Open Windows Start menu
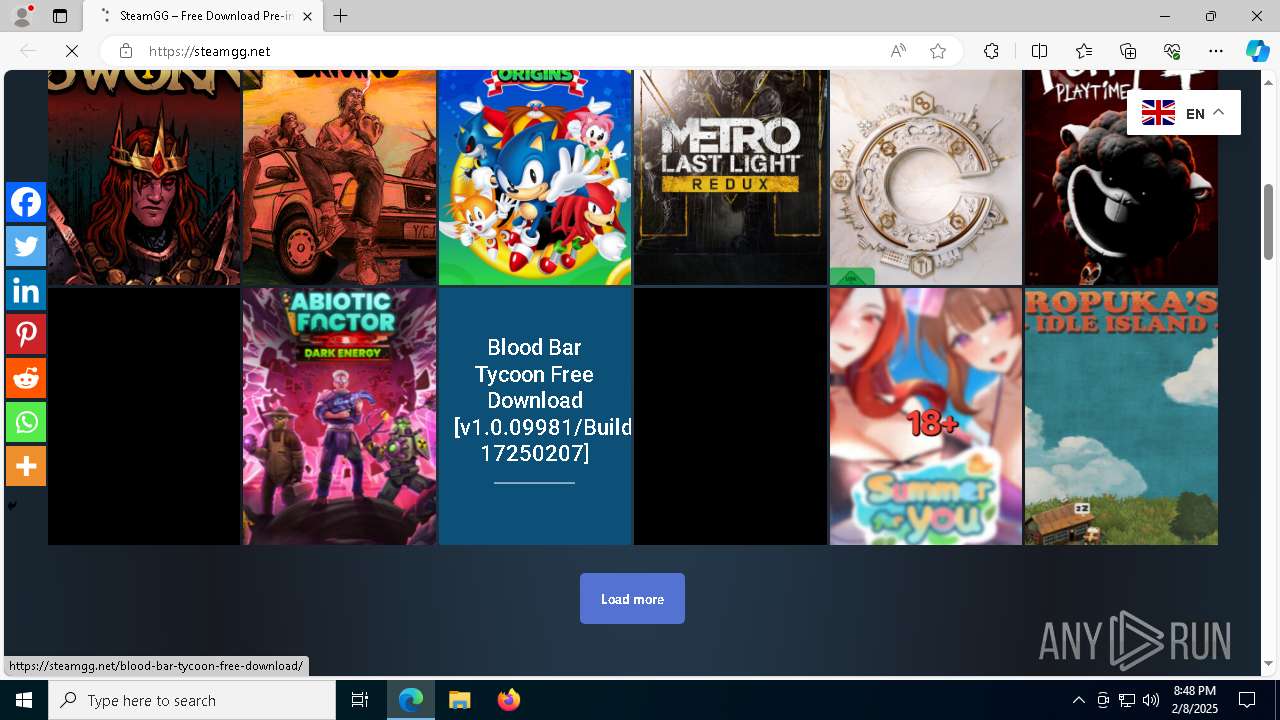This screenshot has width=1280, height=720. point(24,700)
